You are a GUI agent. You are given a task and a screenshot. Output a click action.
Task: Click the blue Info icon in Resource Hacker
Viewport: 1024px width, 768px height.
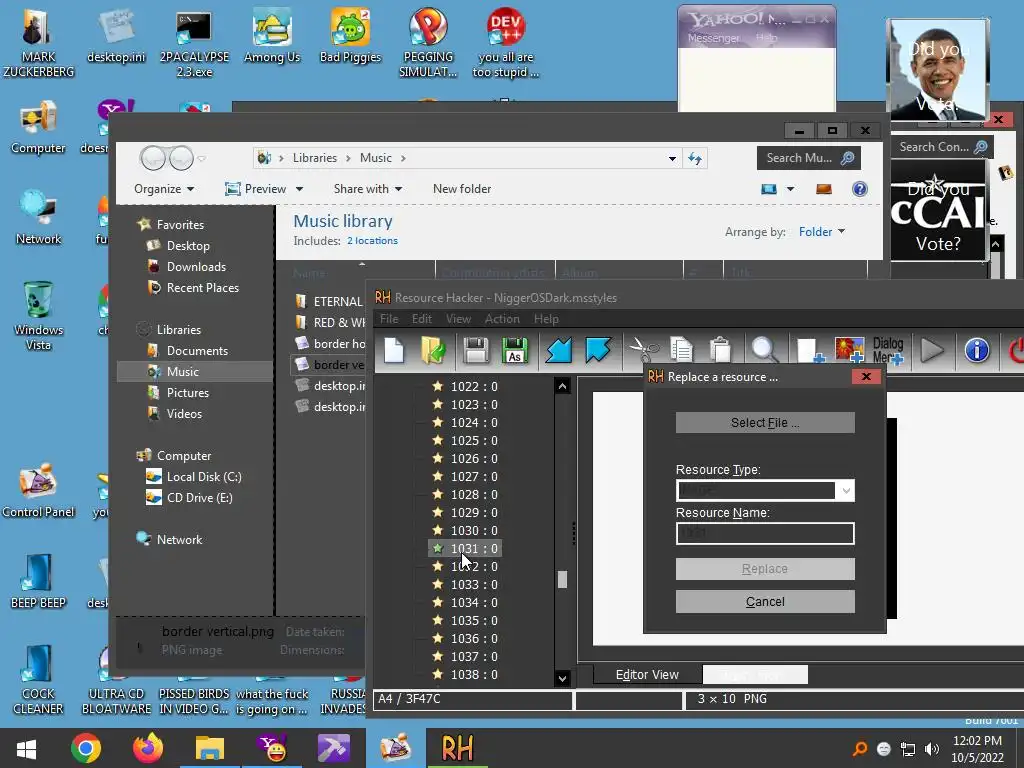point(976,350)
